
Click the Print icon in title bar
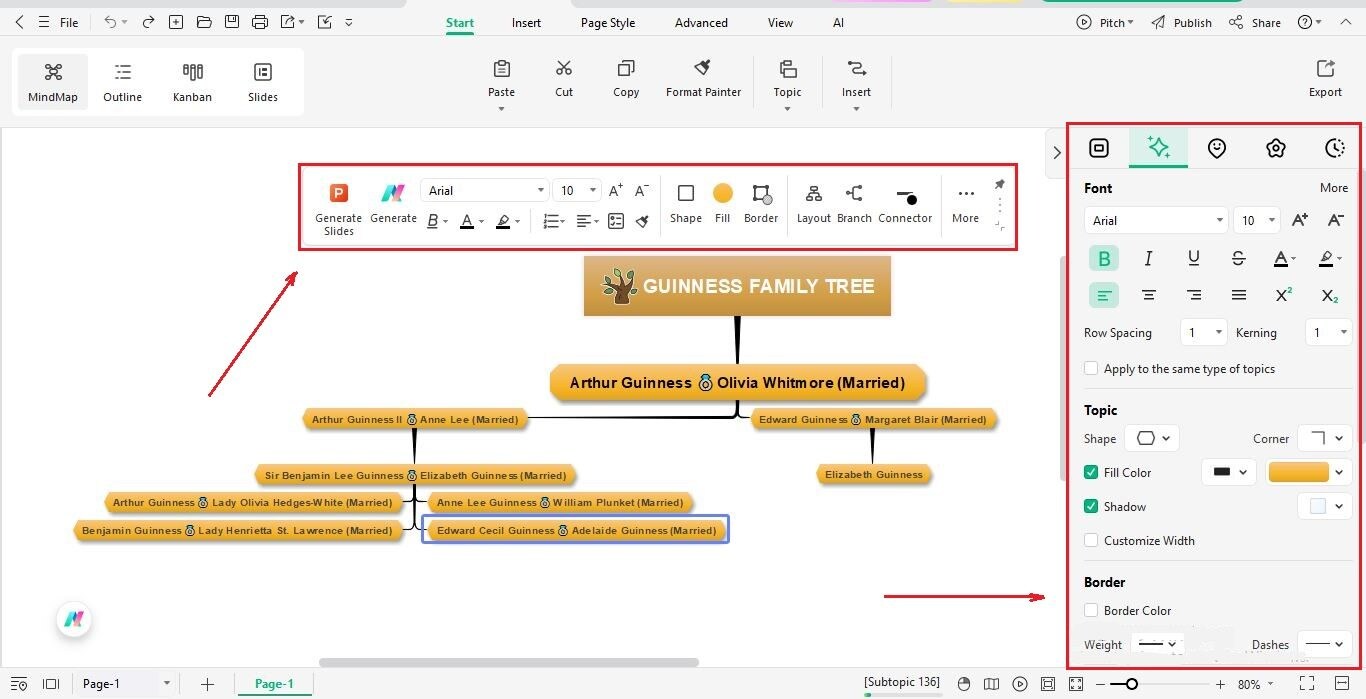point(260,22)
